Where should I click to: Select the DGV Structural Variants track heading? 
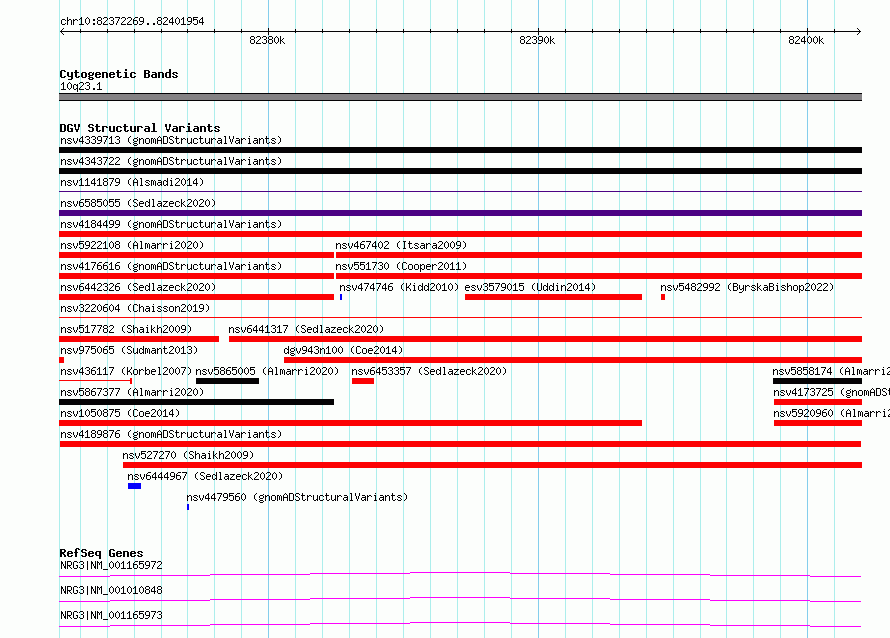point(140,128)
